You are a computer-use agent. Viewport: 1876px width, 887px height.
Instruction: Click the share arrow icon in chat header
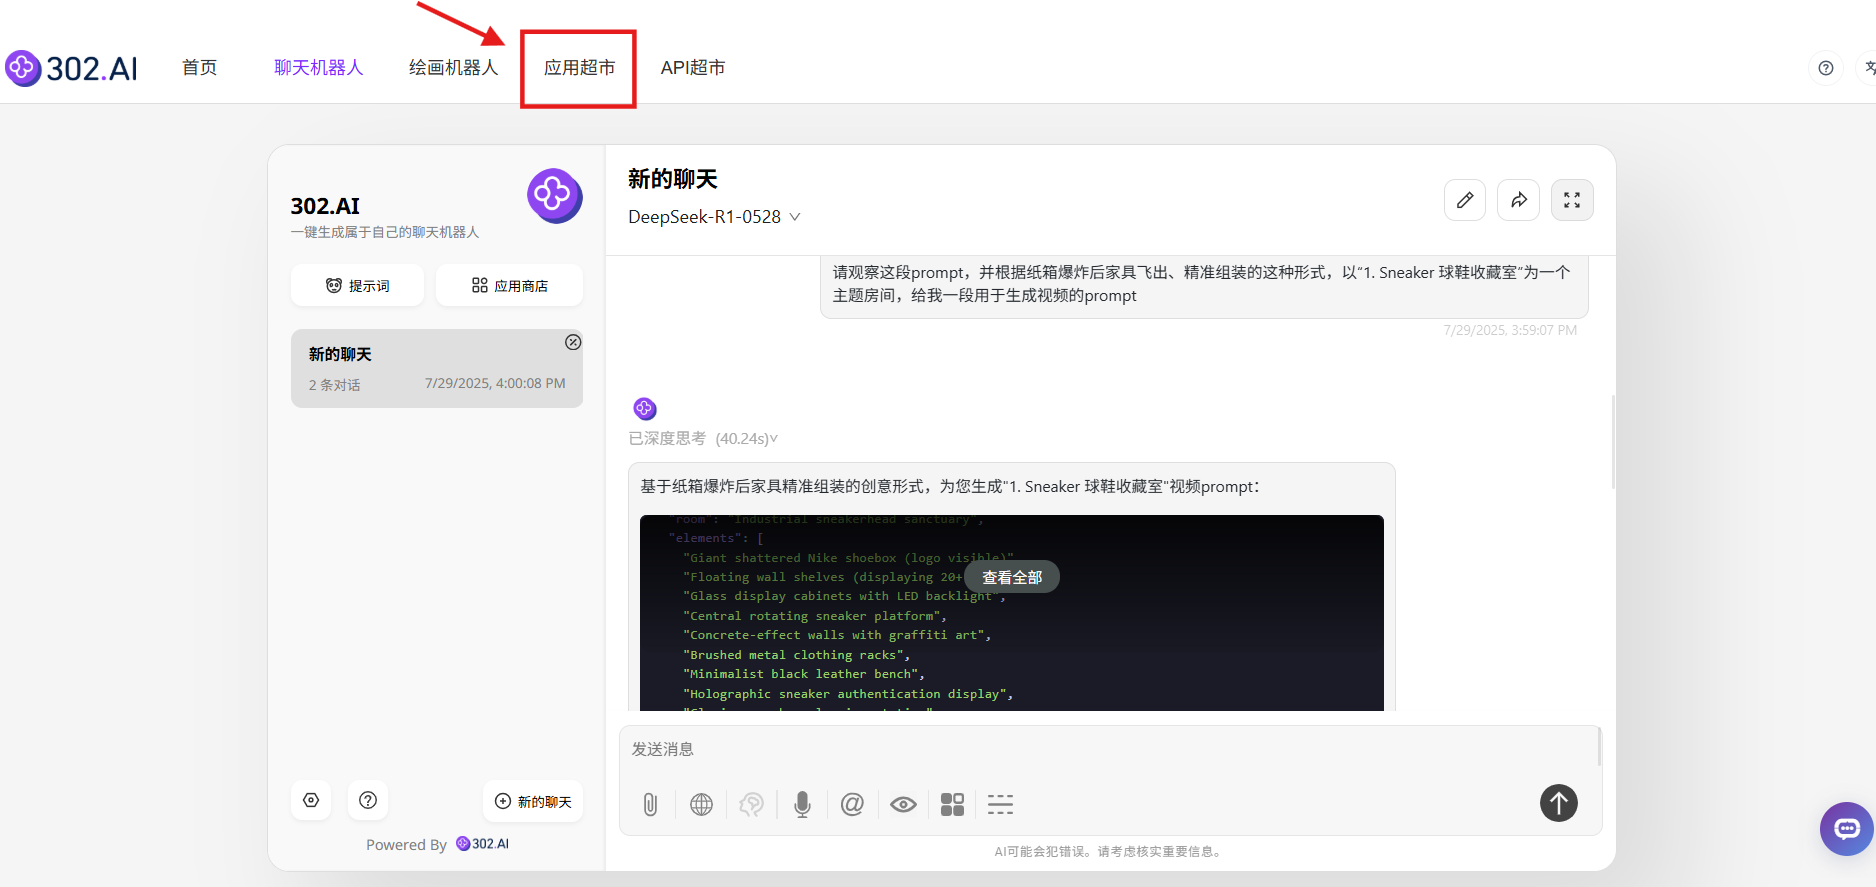[x=1519, y=200]
